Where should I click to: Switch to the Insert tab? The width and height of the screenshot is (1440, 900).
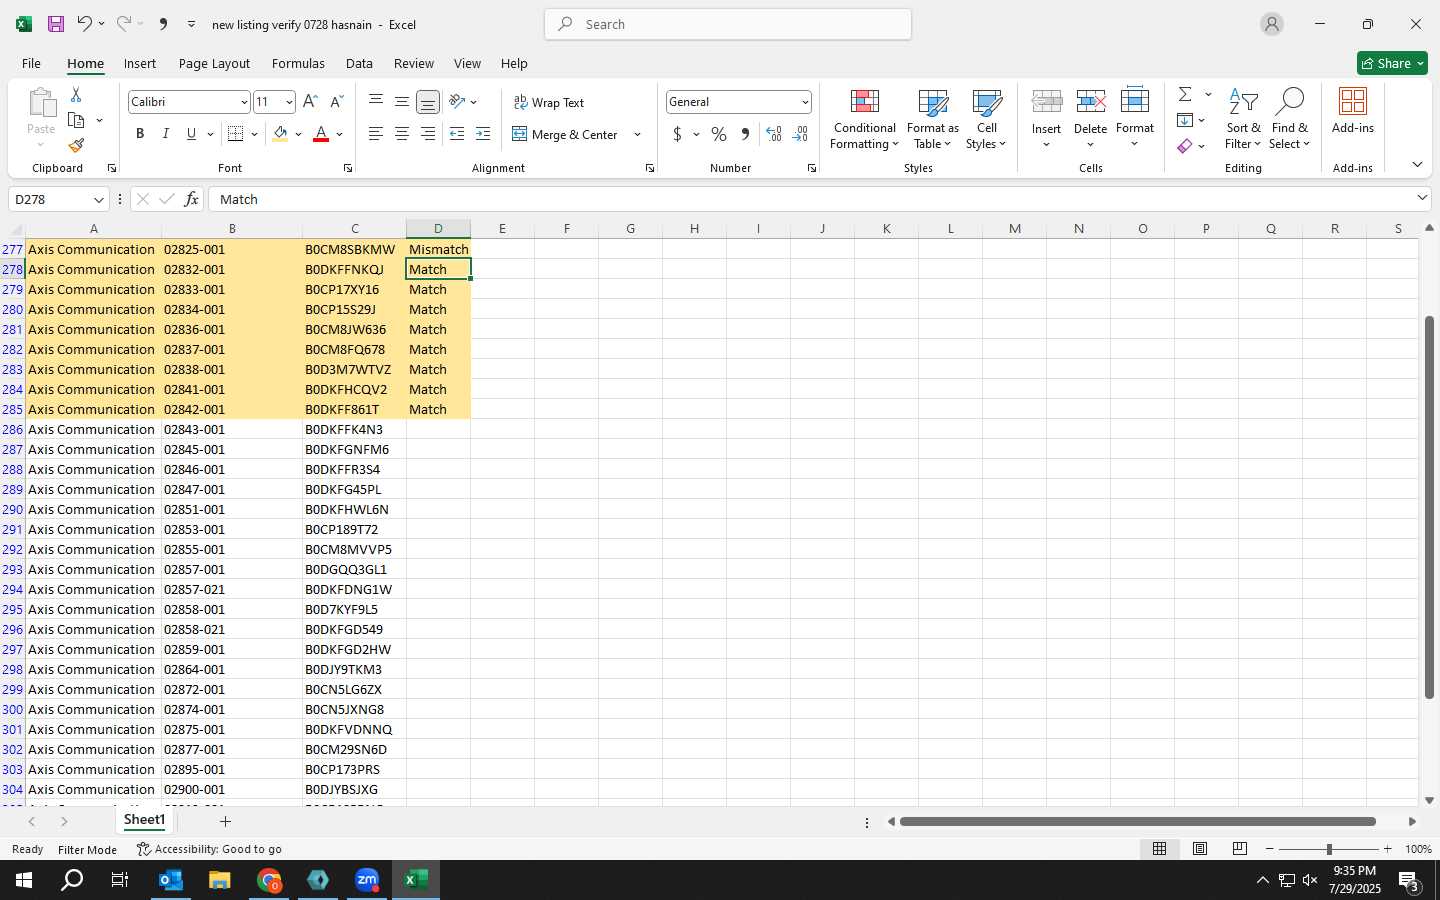(140, 63)
